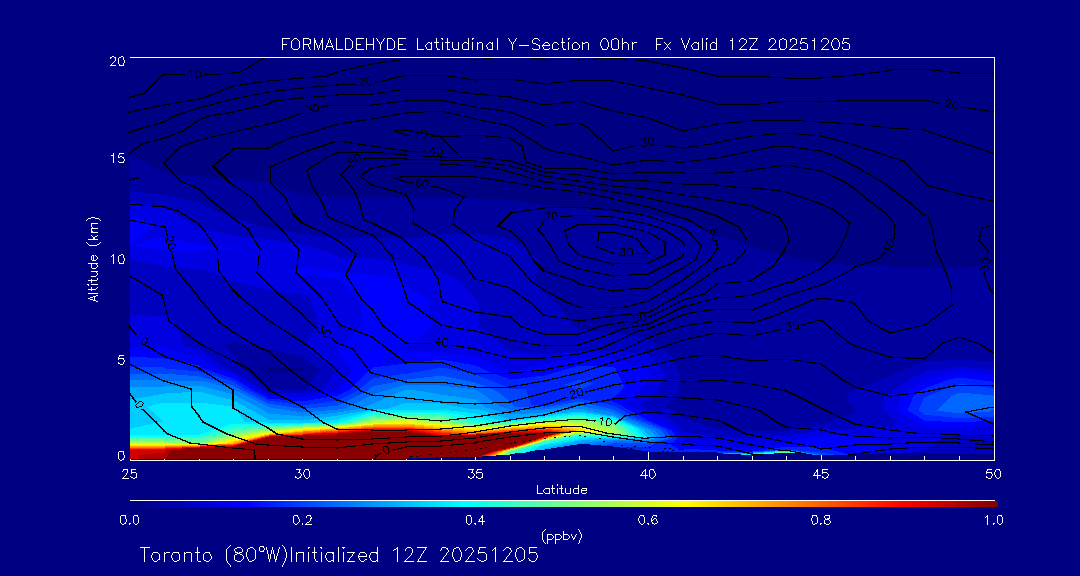This screenshot has width=1080, height=576.
Task: Click the yellow section of the color bar
Action: pyautogui.click(x=682, y=504)
